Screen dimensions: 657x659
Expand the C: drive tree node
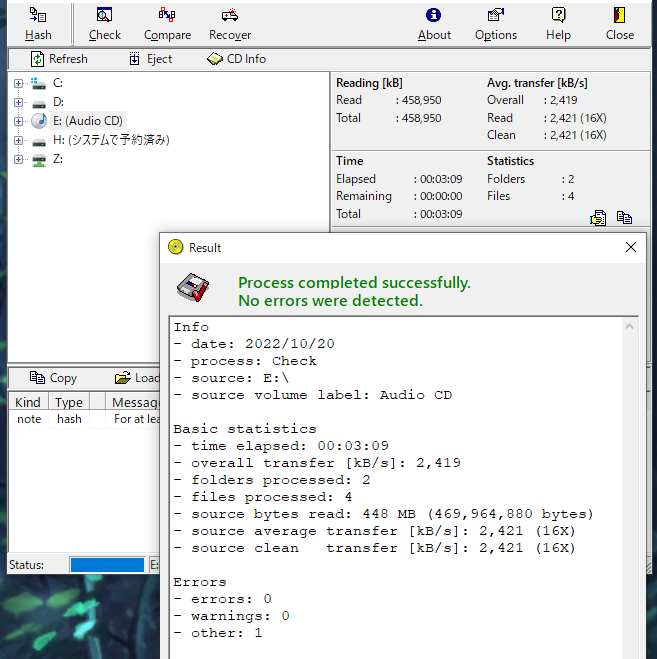pos(19,83)
